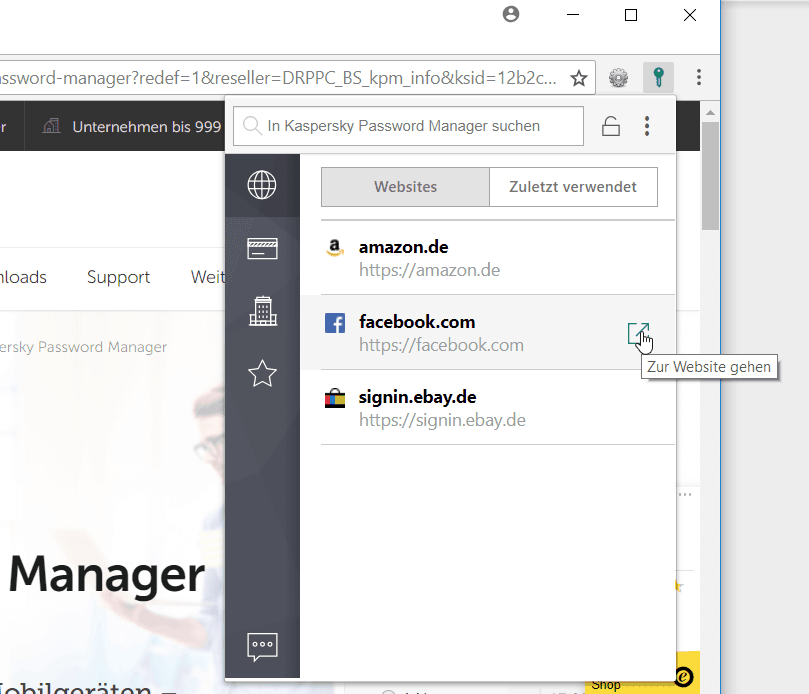Focus the Kaspersky Password Manager search field
809x694 pixels.
pyautogui.click(x=408, y=126)
